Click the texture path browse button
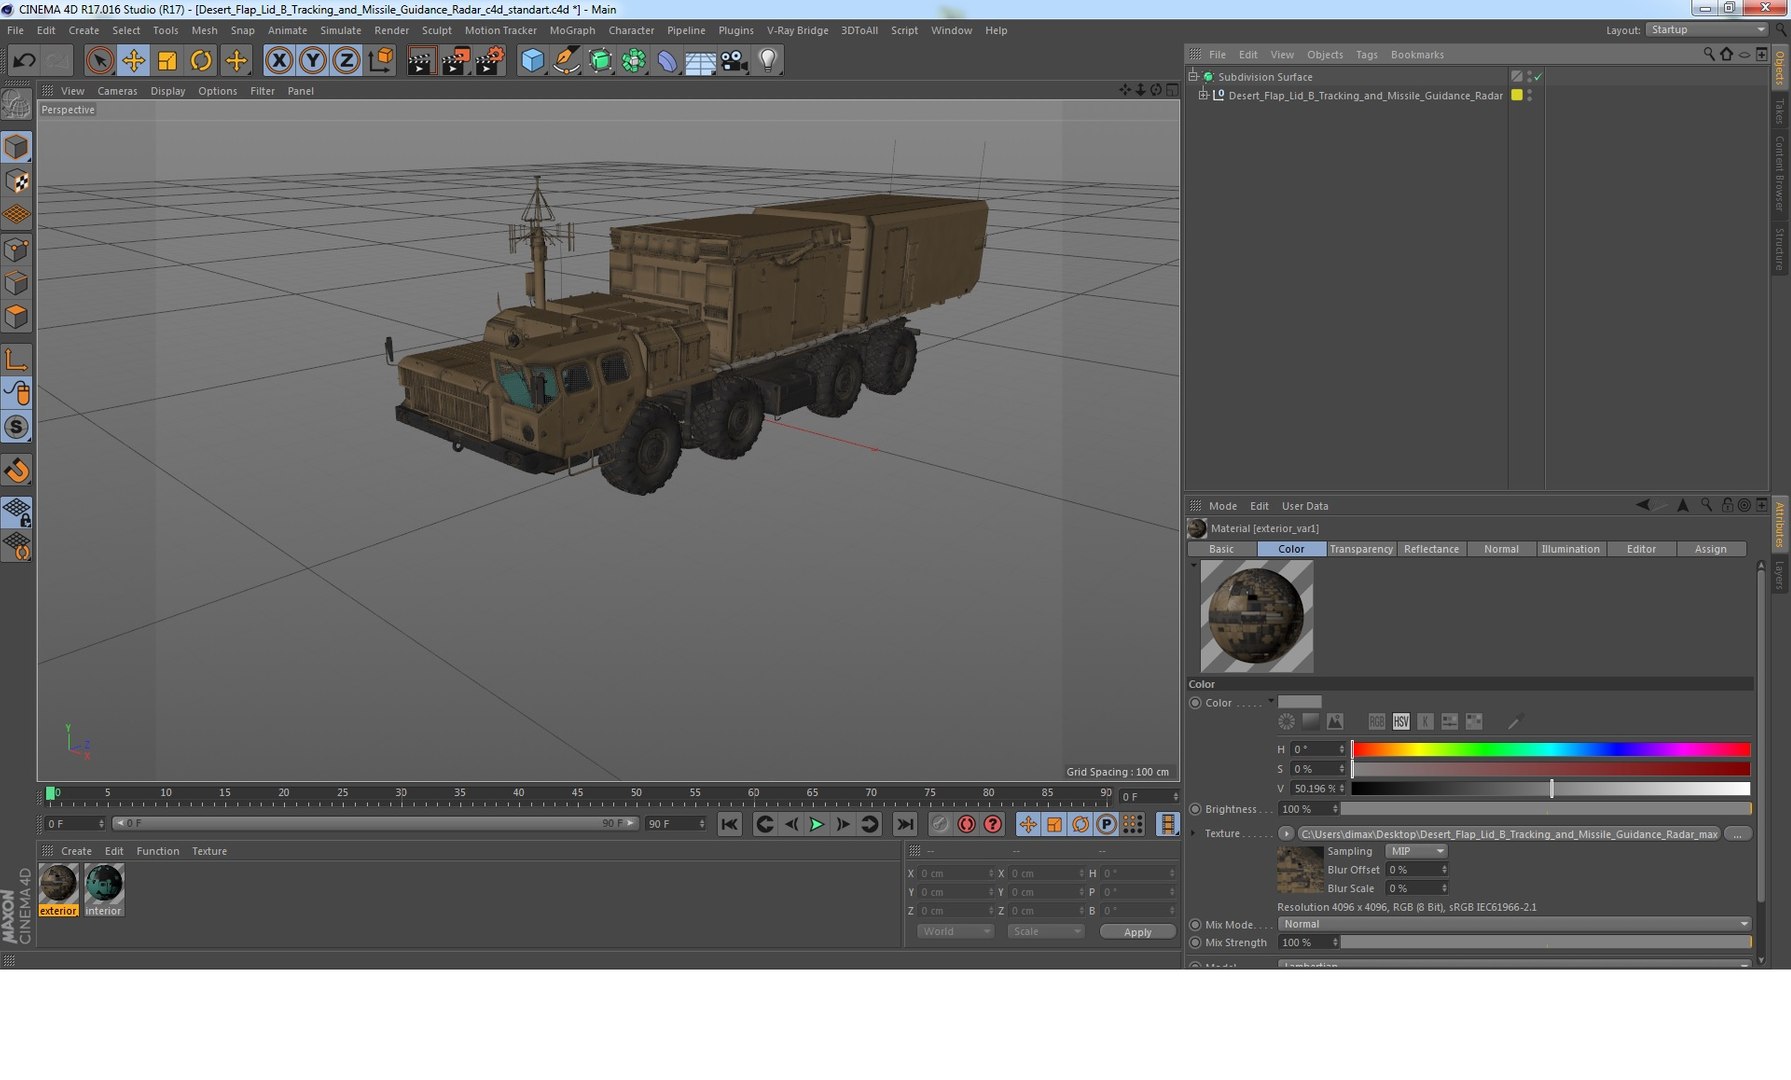 (1738, 834)
